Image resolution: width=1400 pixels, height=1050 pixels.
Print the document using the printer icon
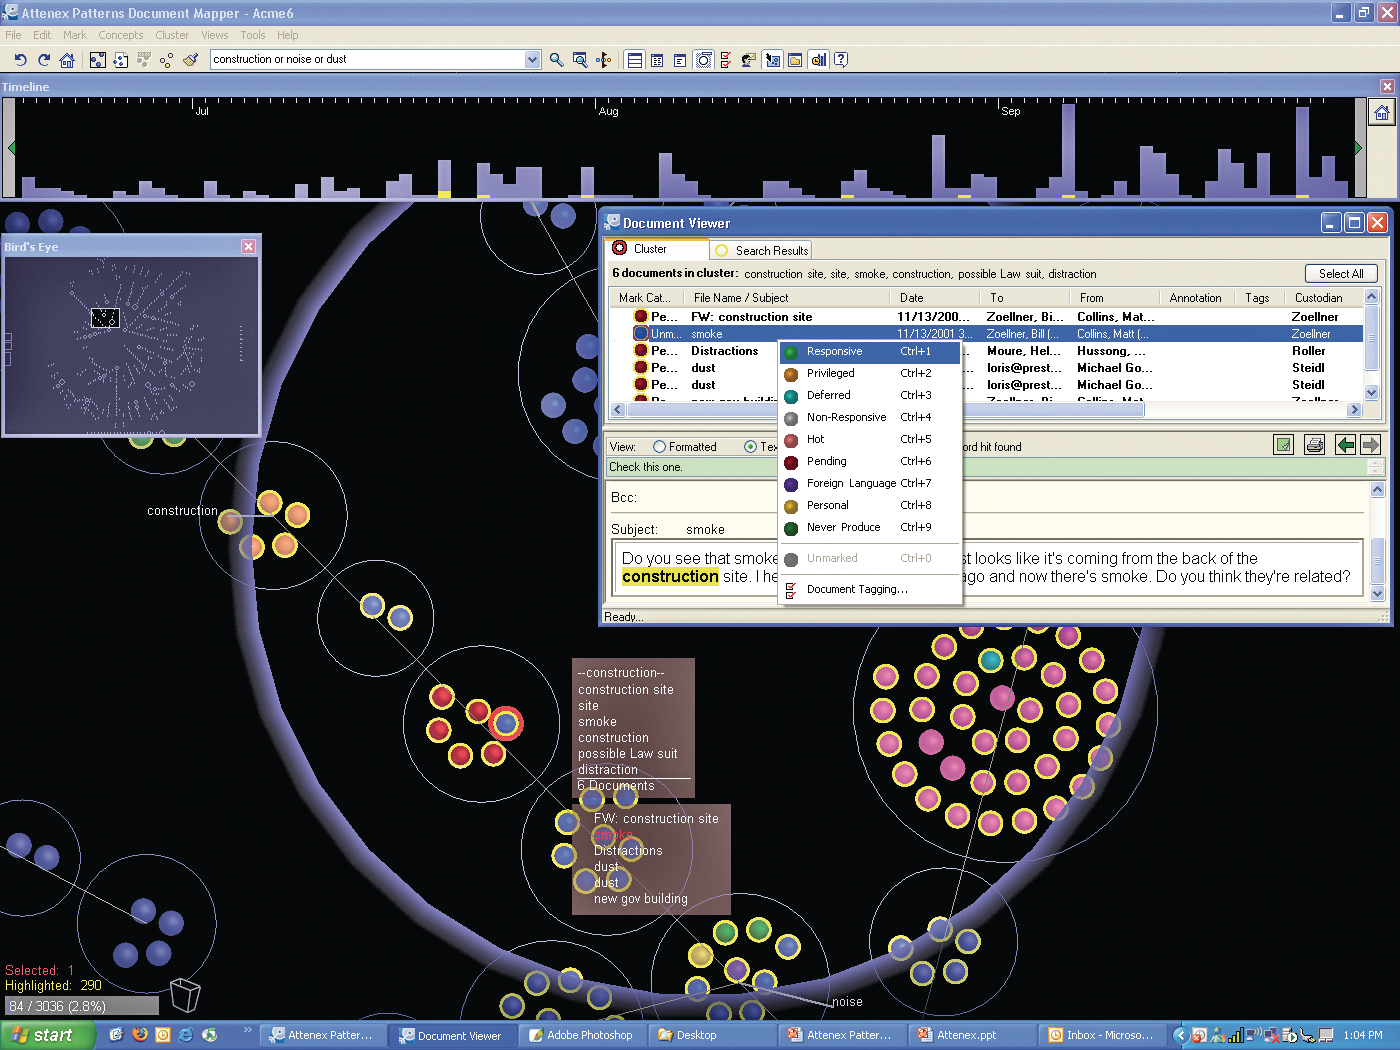(x=1314, y=445)
